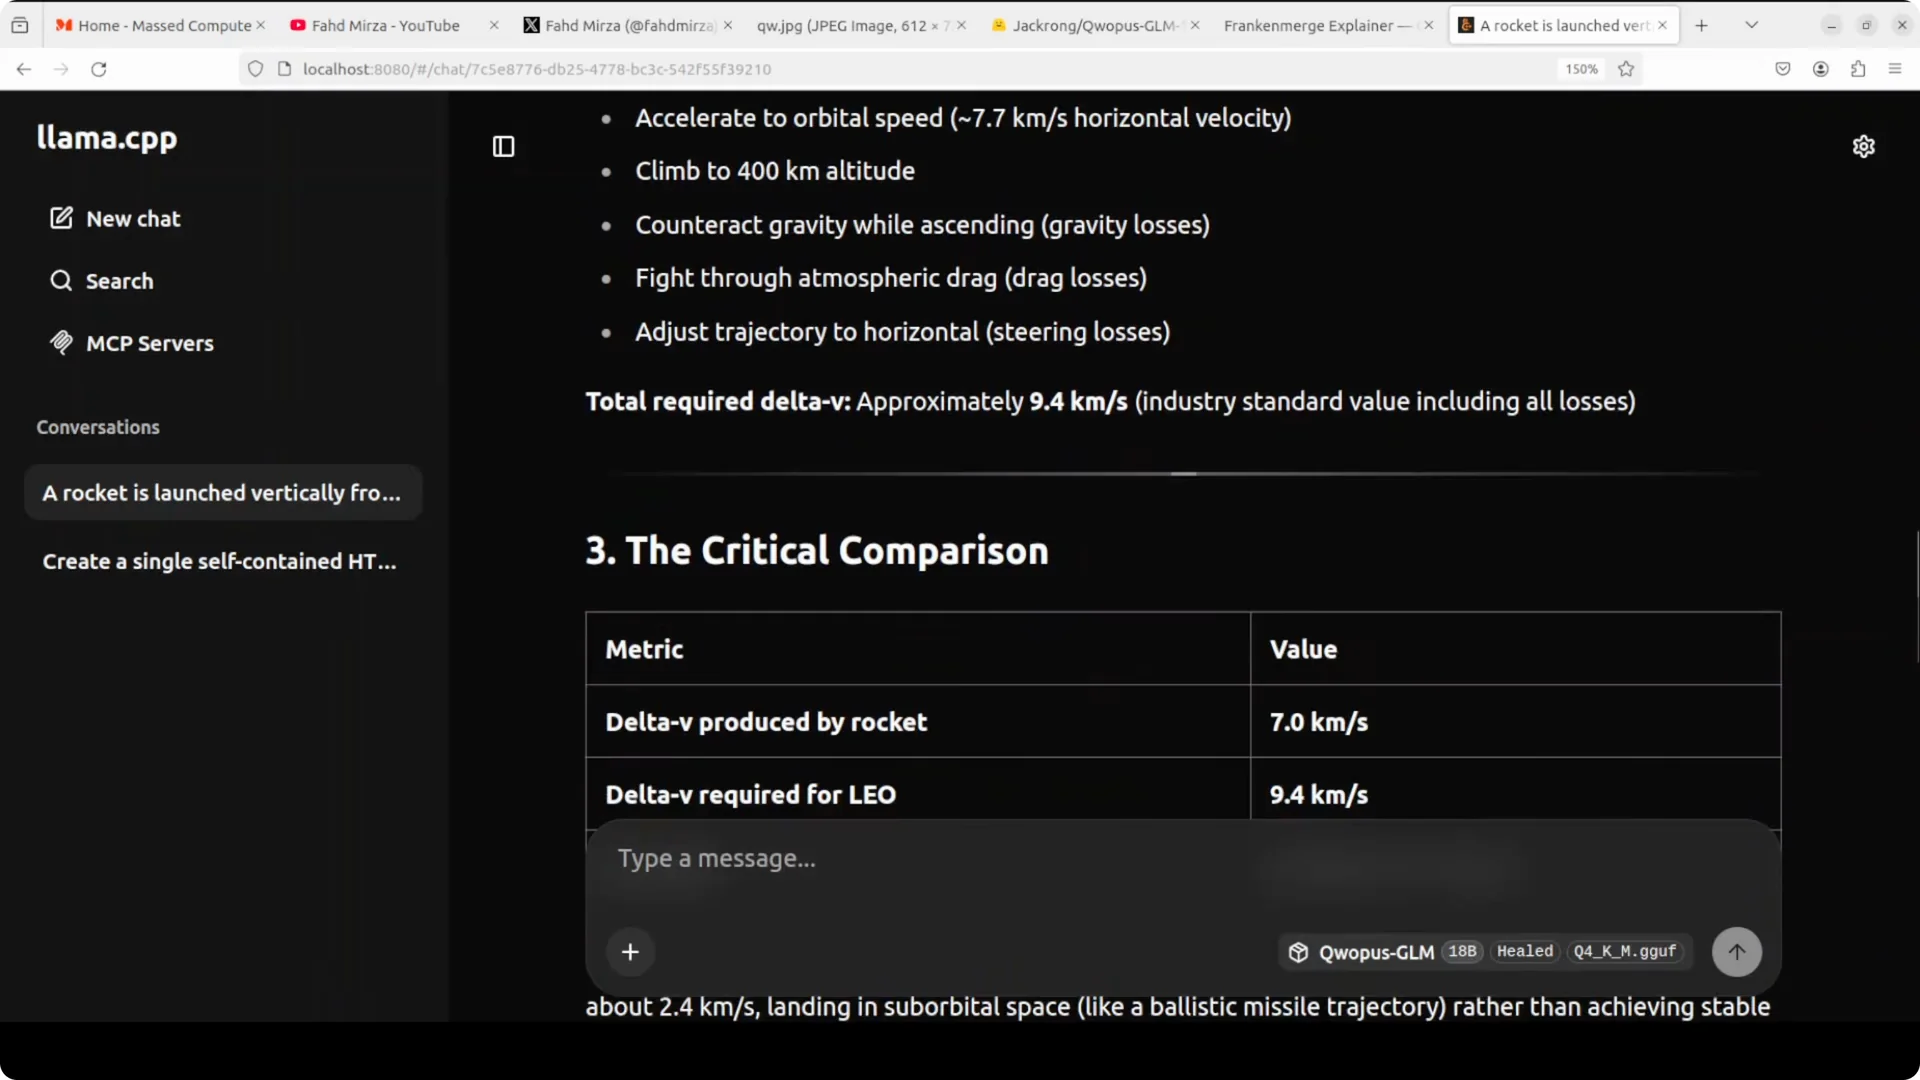Image resolution: width=1920 pixels, height=1080 pixels.
Task: Open a new browser tab
Action: pos(1701,25)
